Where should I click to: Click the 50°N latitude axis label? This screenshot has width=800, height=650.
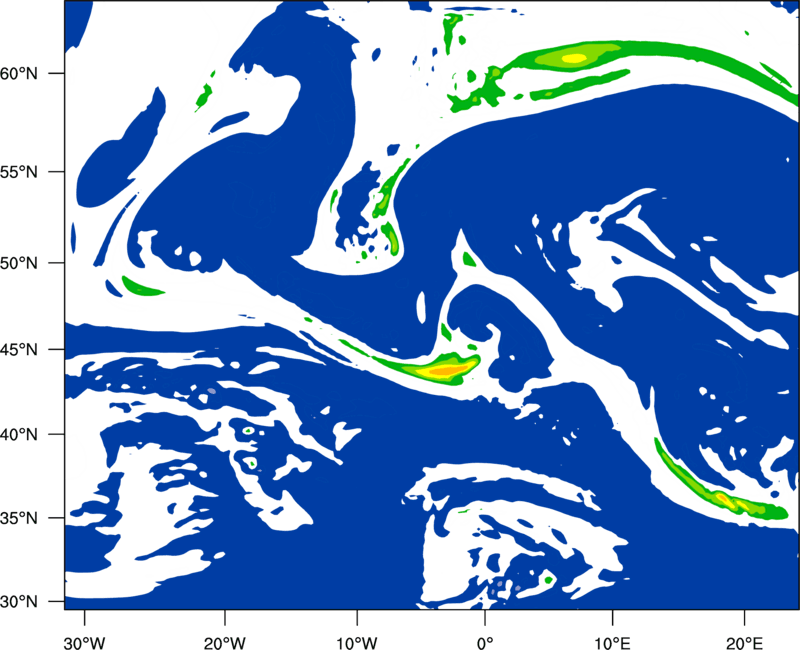tap(18, 263)
